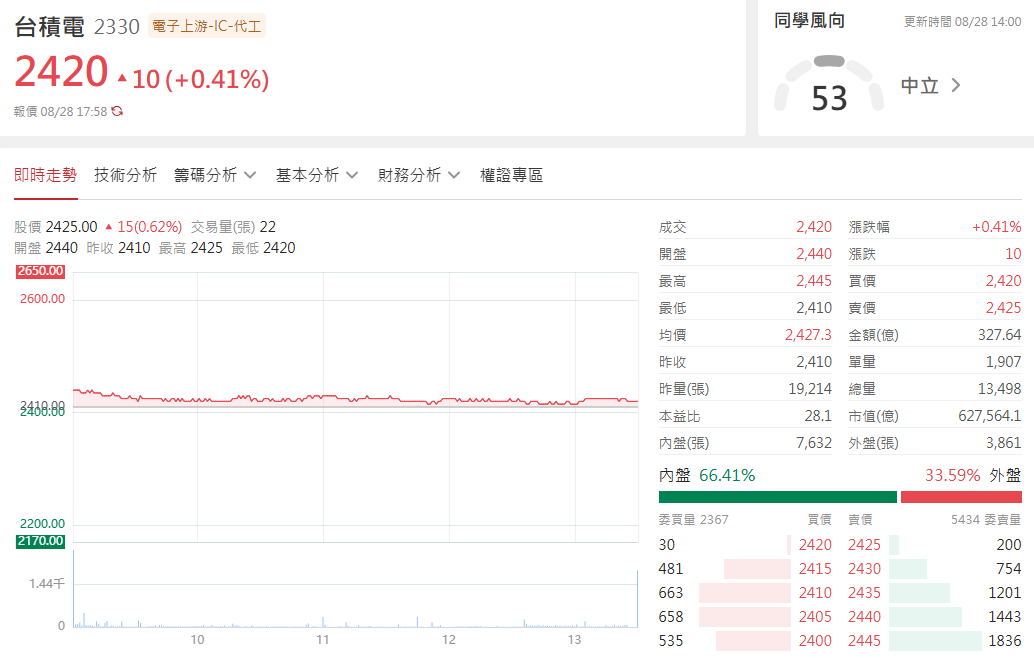
Task: Click the stock code 2330
Action: click(x=117, y=27)
